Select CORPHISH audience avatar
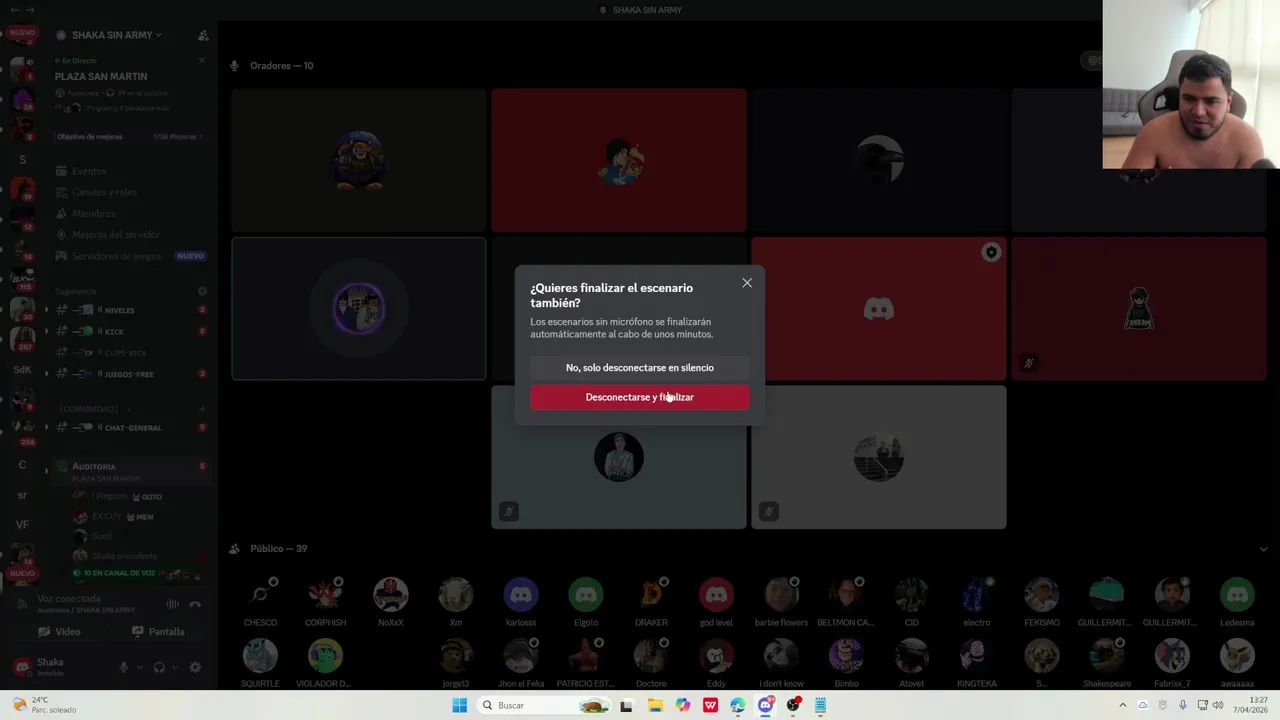1280x720 pixels. coord(325,595)
